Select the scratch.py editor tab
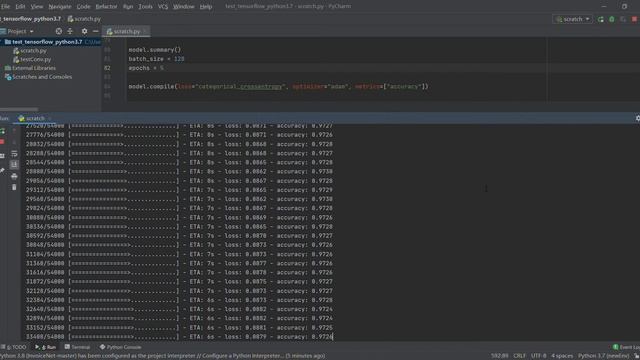 tap(126, 31)
